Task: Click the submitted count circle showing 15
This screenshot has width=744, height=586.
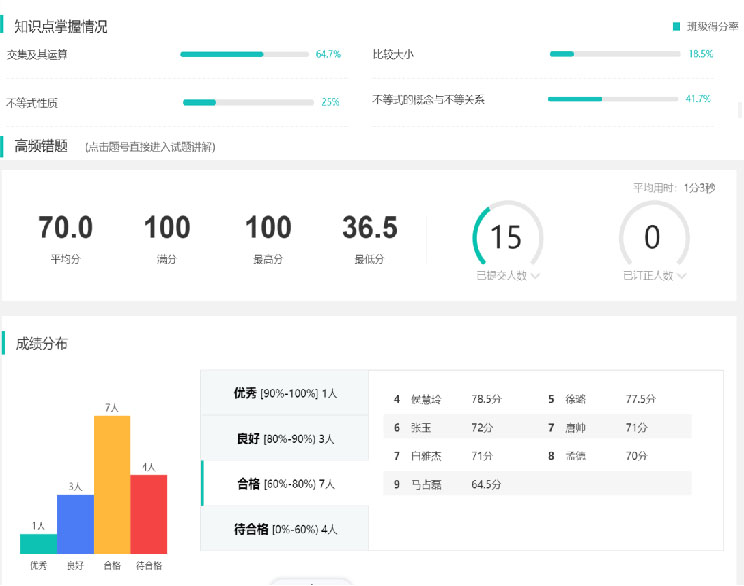Action: (x=507, y=237)
